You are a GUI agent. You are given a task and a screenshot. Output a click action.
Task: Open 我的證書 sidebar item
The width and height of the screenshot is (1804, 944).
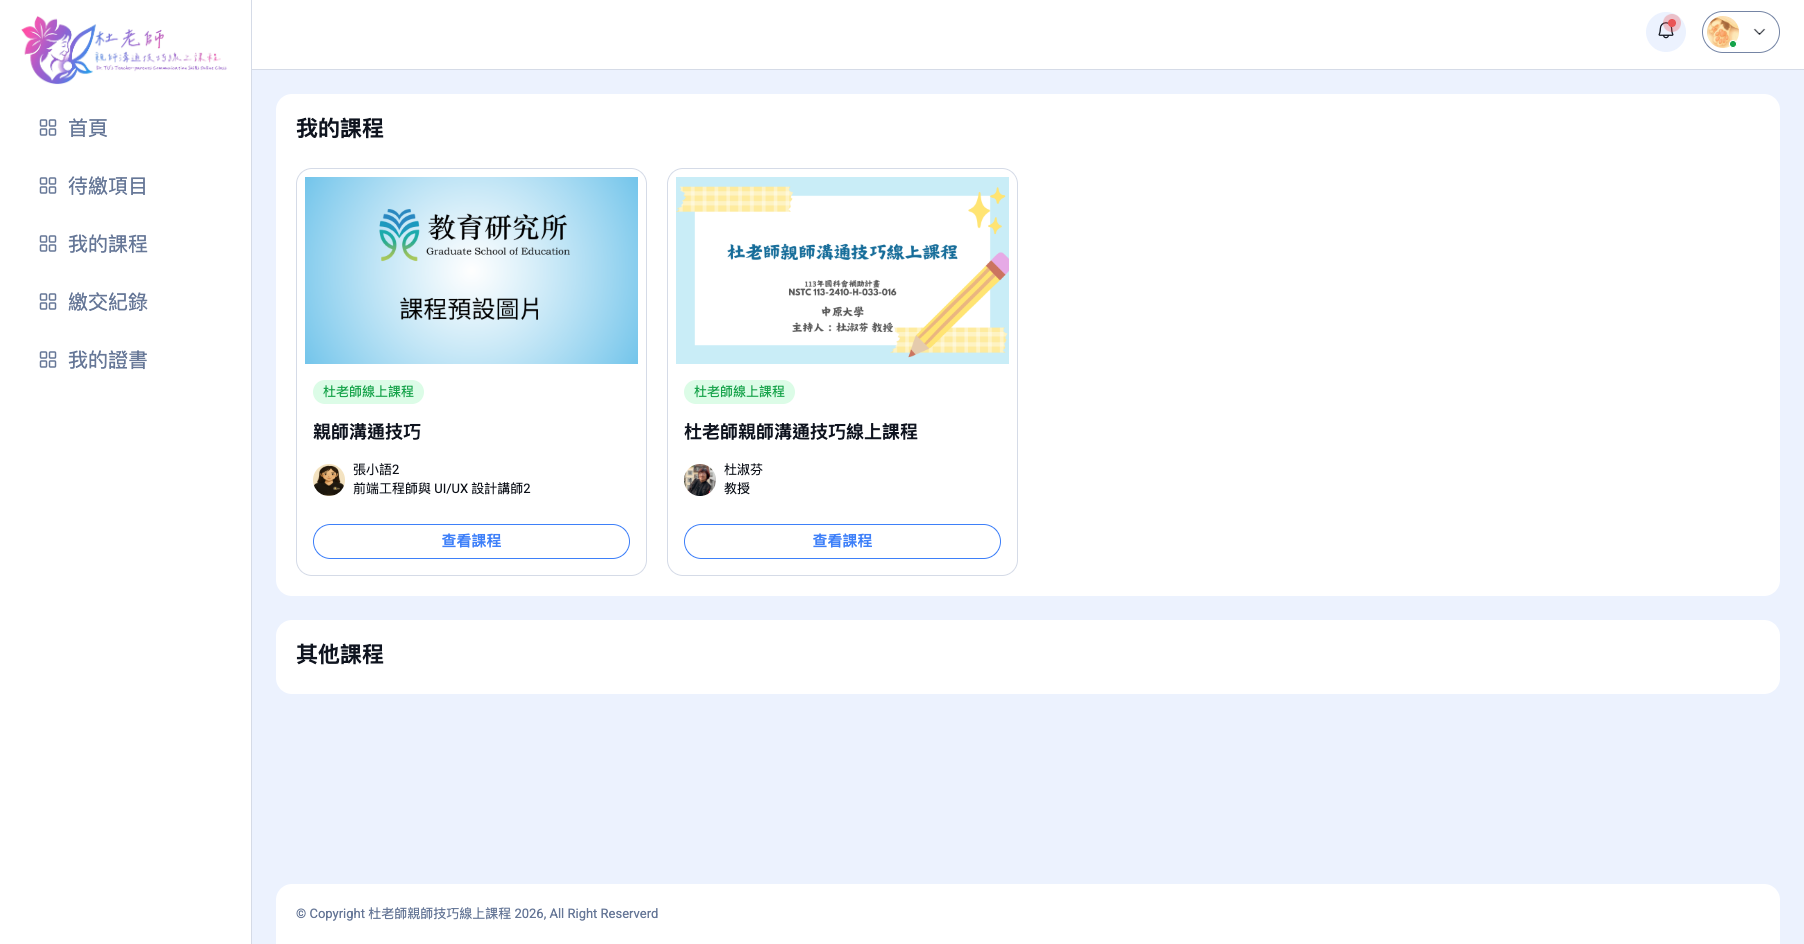(x=108, y=360)
